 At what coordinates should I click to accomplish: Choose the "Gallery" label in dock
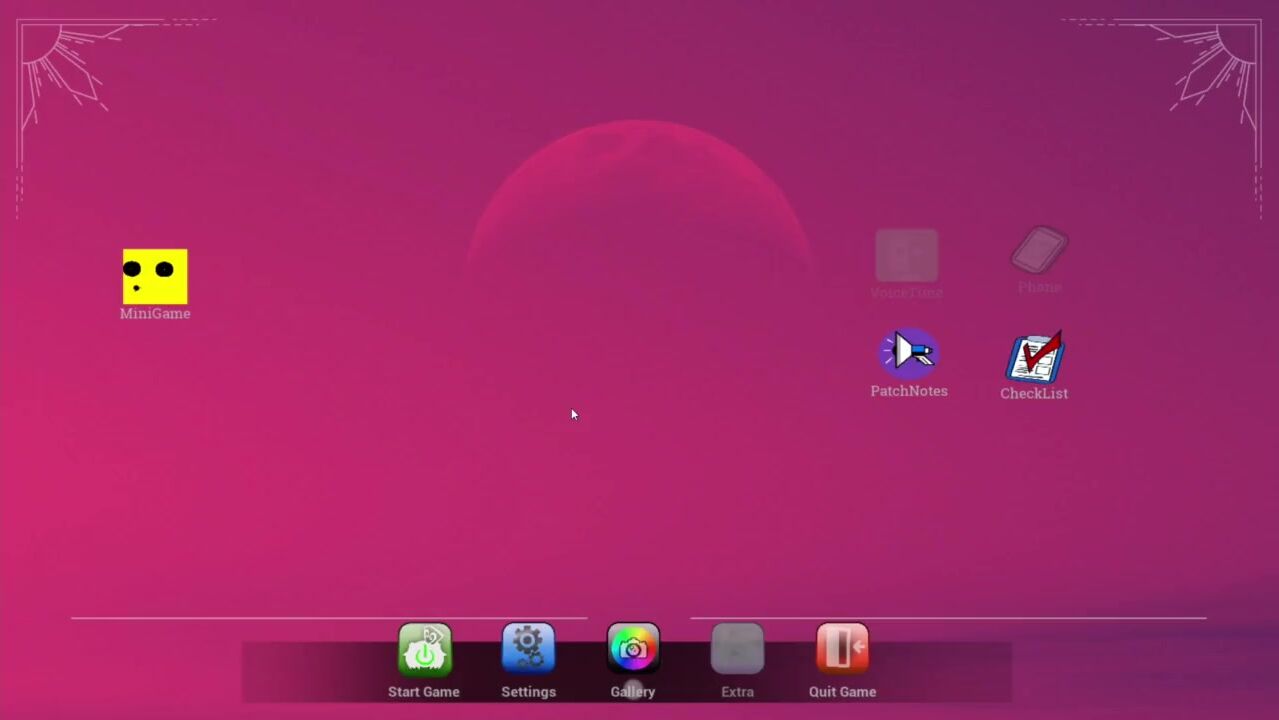coord(633,692)
